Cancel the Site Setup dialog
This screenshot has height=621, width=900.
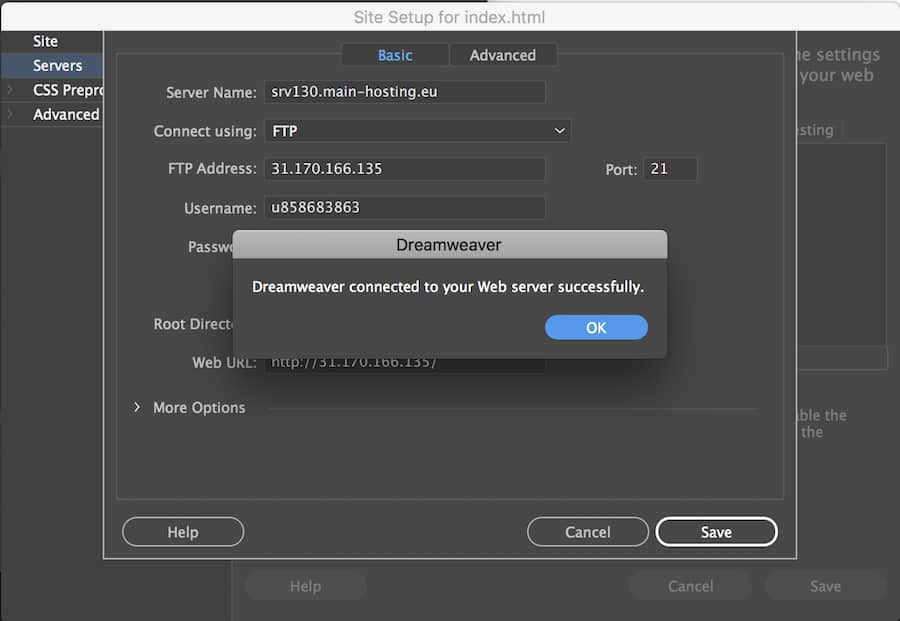coord(588,531)
